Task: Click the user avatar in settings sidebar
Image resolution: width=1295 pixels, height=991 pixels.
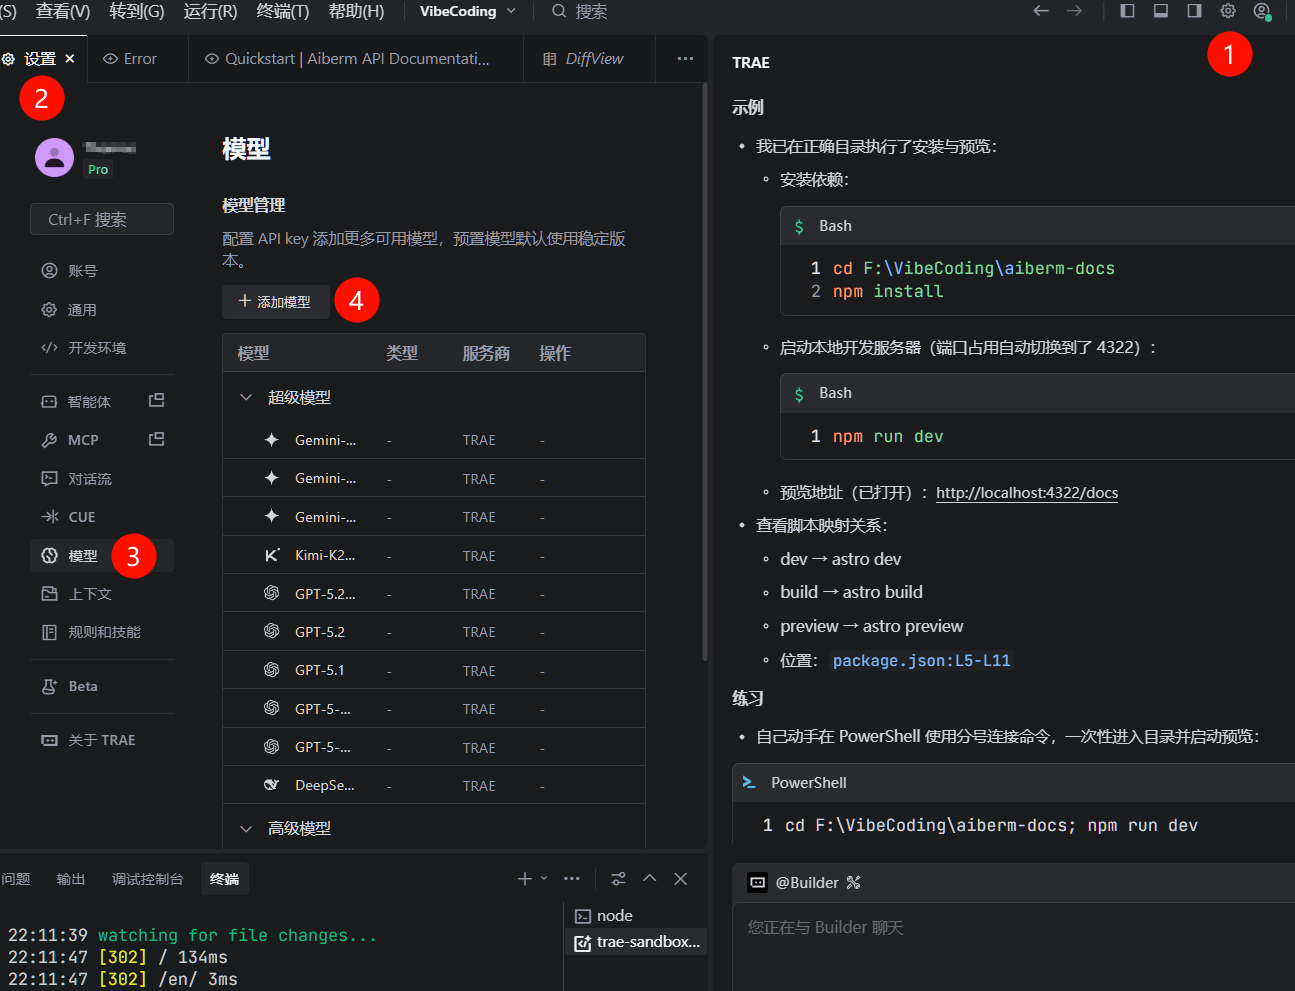Action: [54, 158]
